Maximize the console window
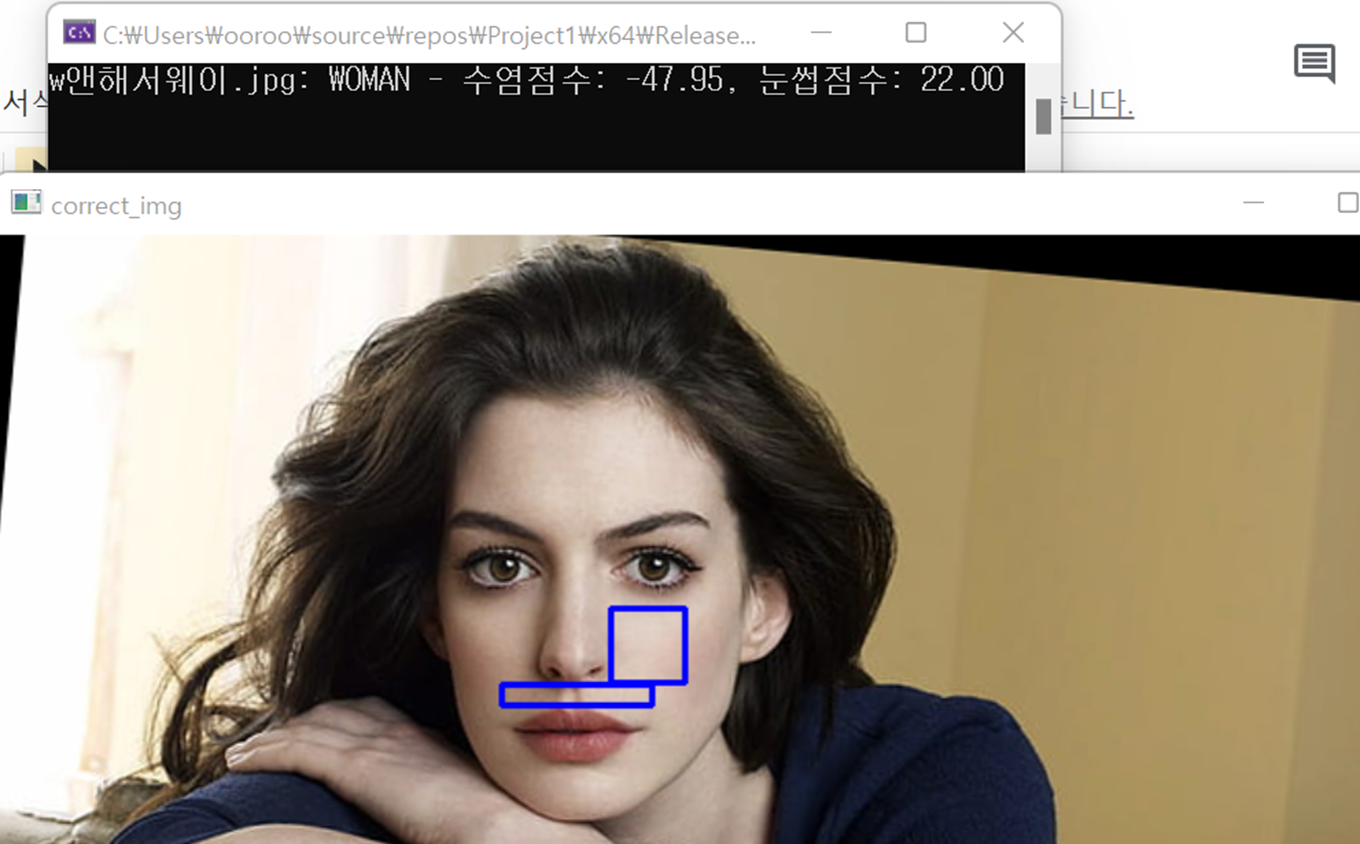1360x844 pixels. tap(915, 33)
